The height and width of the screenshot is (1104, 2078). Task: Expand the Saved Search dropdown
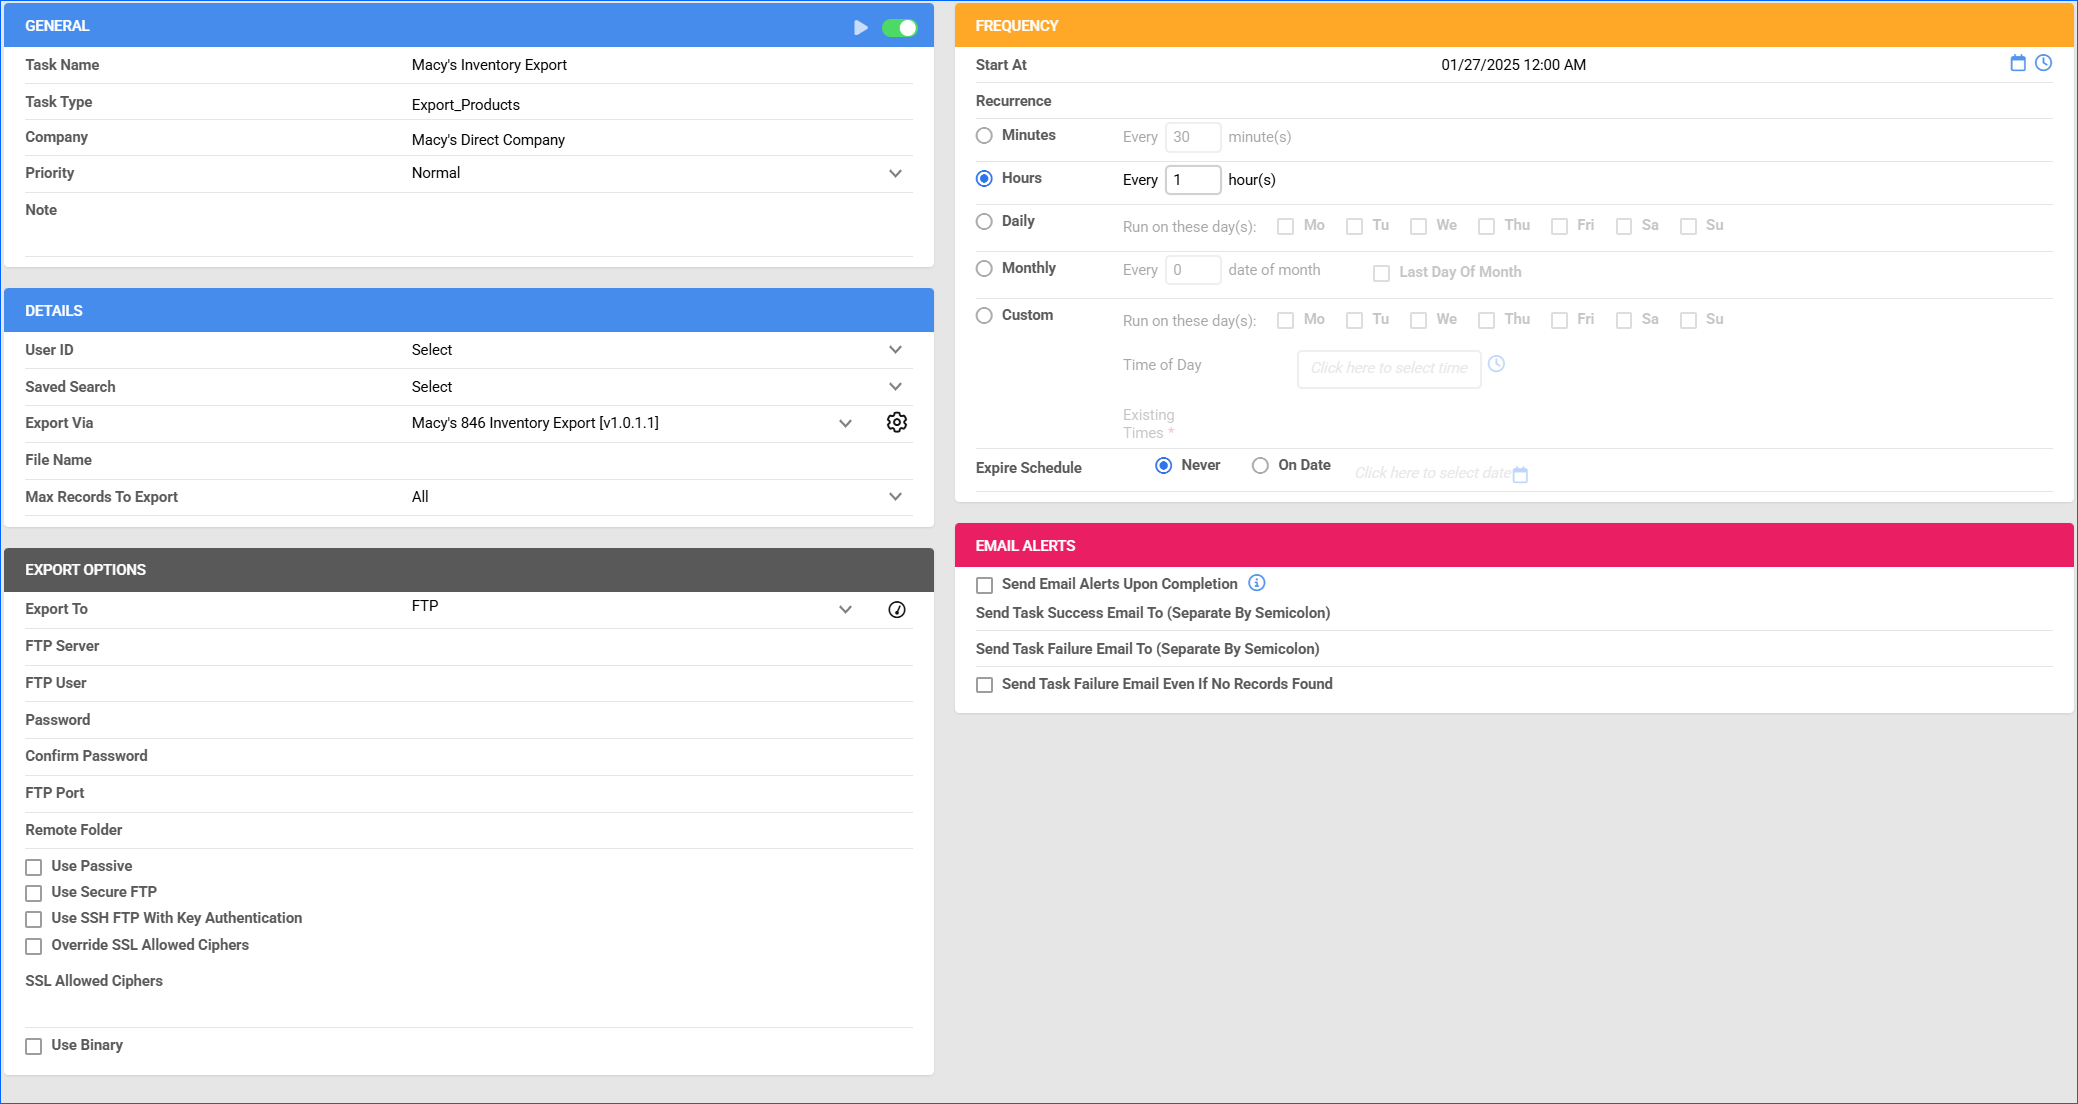tap(896, 387)
